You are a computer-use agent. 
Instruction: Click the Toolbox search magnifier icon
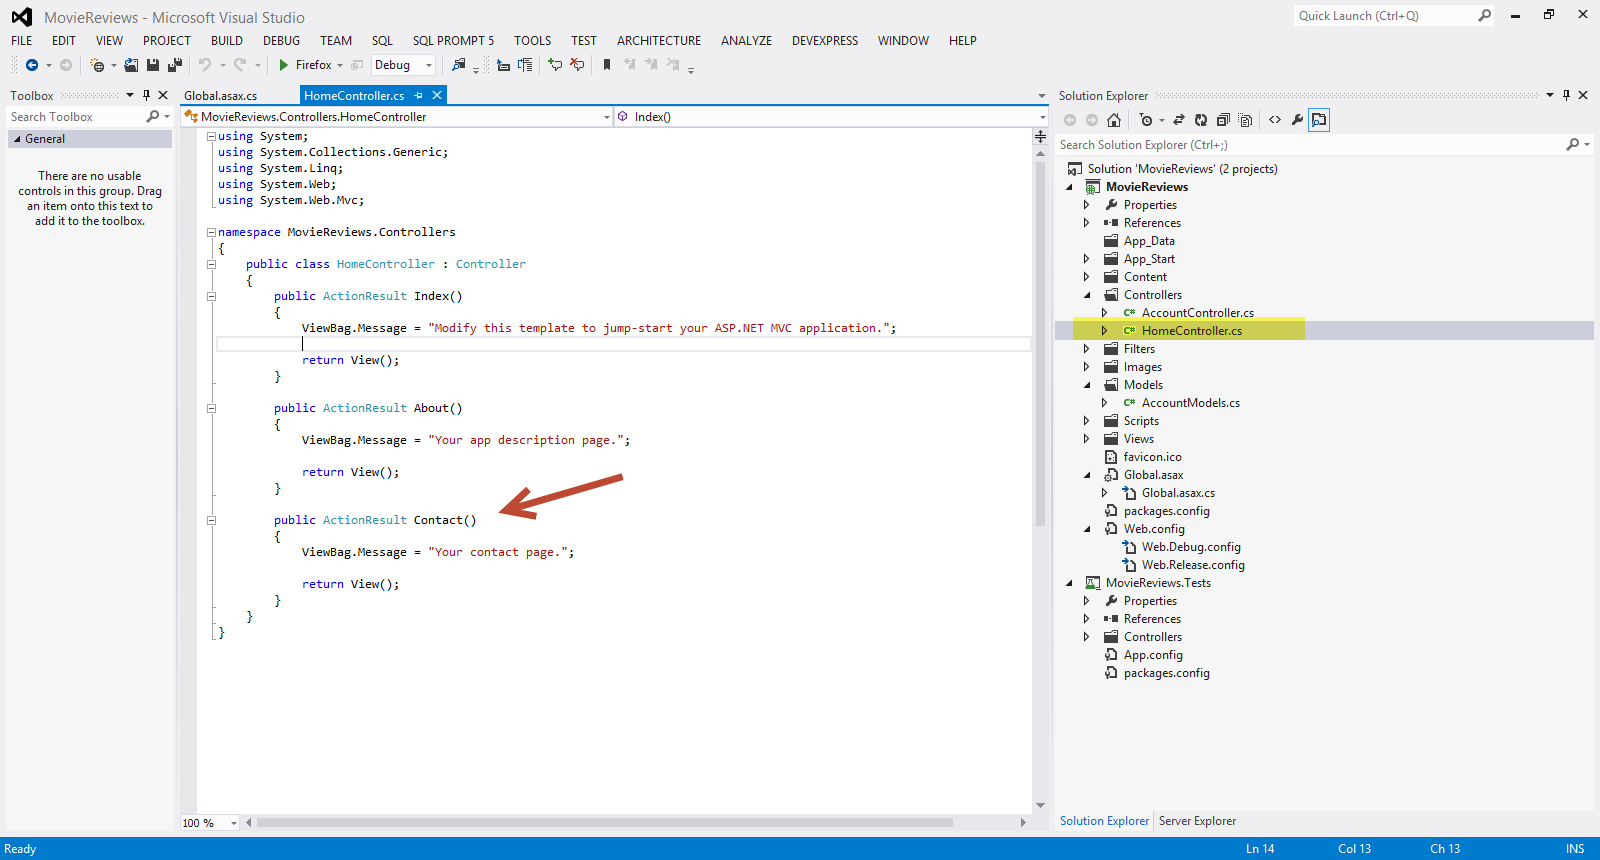pyautogui.click(x=153, y=117)
